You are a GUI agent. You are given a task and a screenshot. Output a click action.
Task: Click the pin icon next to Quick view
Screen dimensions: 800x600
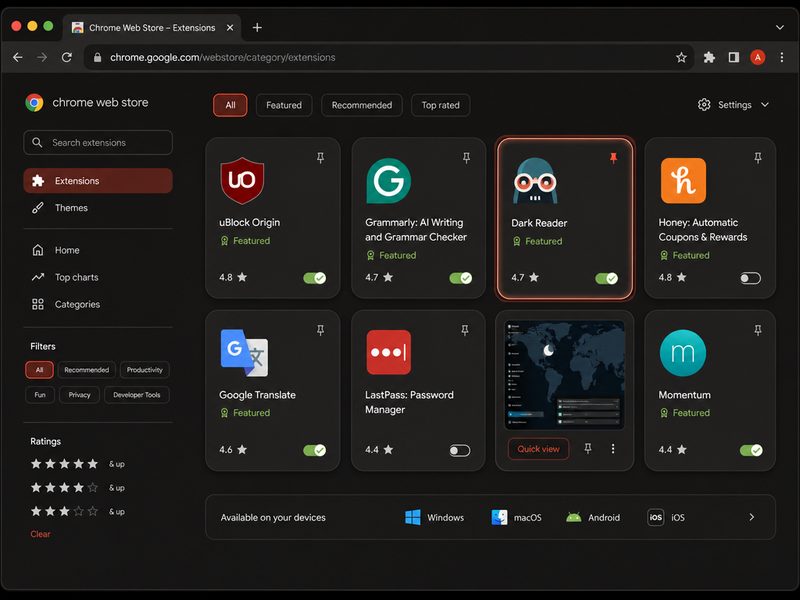pyautogui.click(x=588, y=448)
